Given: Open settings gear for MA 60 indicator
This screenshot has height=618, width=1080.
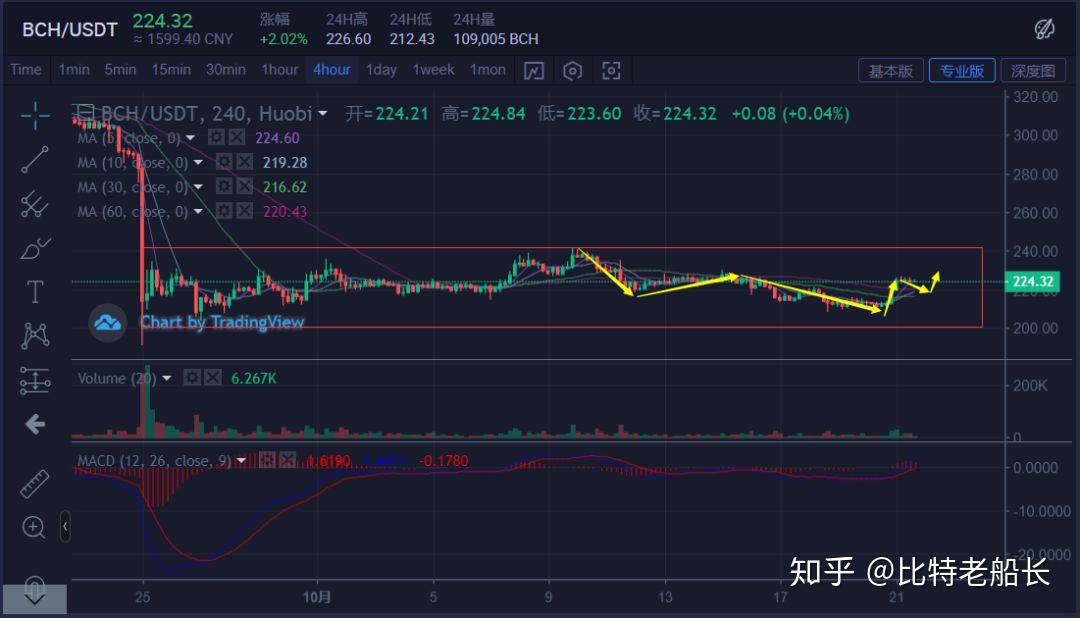Looking at the screenshot, I should [224, 211].
